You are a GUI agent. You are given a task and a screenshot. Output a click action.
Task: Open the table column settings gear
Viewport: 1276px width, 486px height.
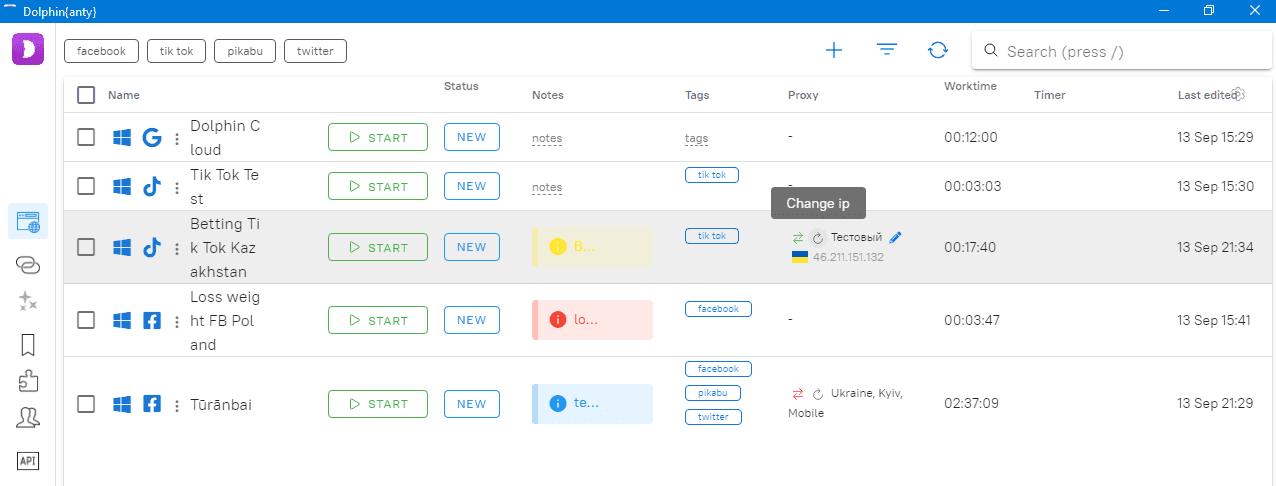[1238, 94]
